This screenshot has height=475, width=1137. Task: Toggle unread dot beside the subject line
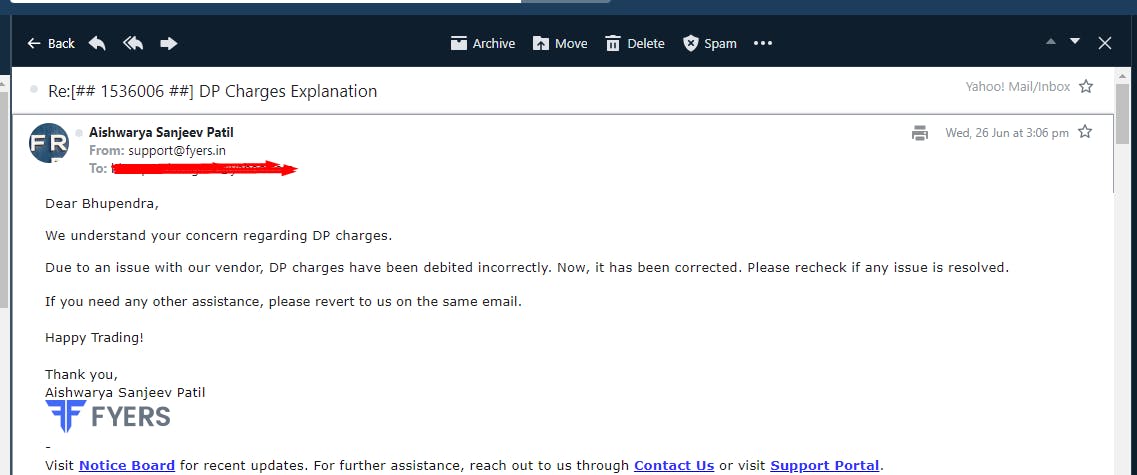click(33, 89)
